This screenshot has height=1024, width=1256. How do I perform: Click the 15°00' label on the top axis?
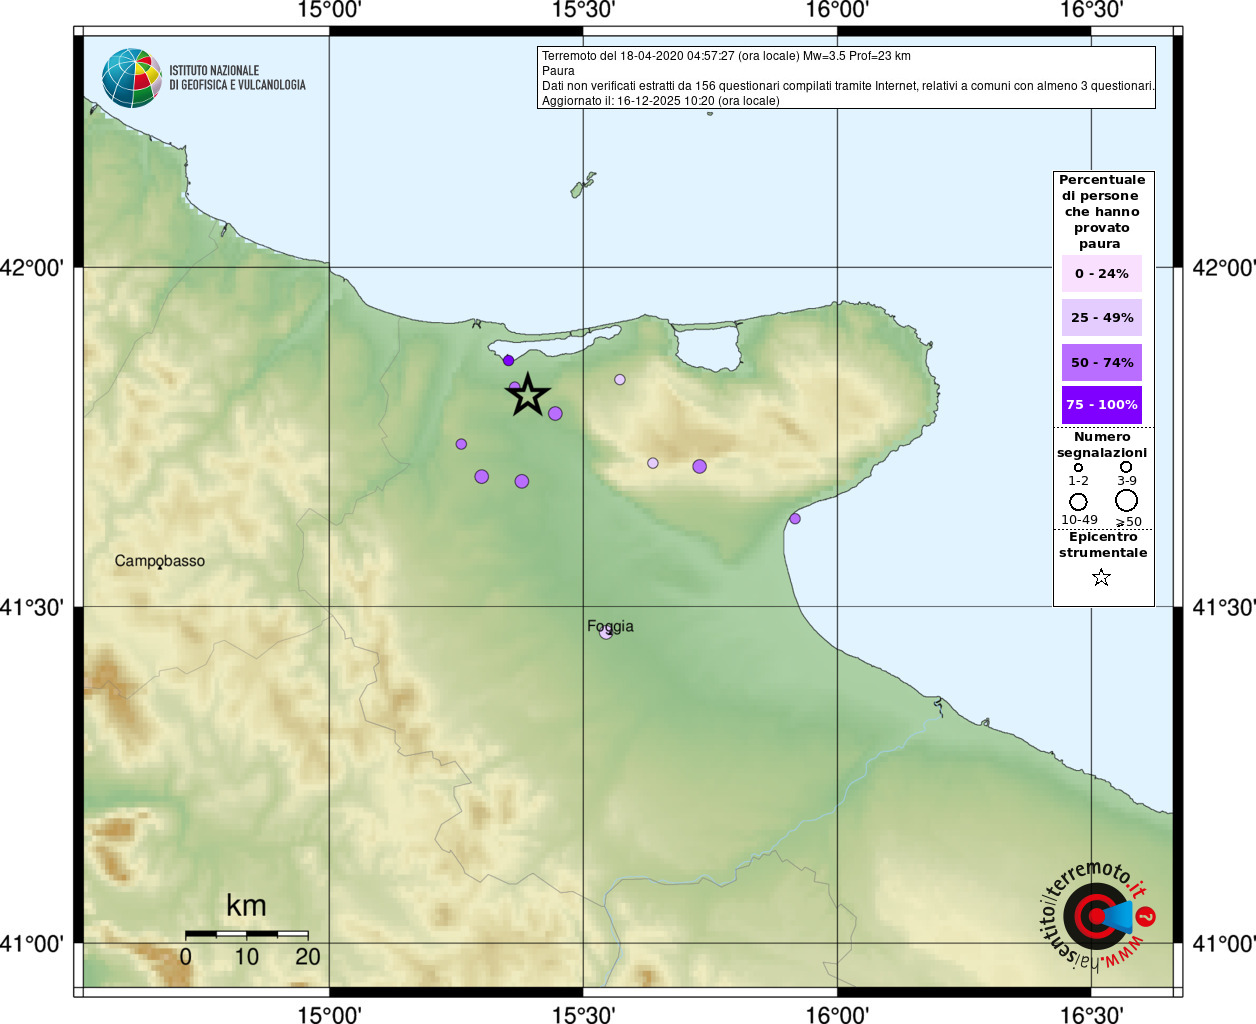tap(329, 10)
